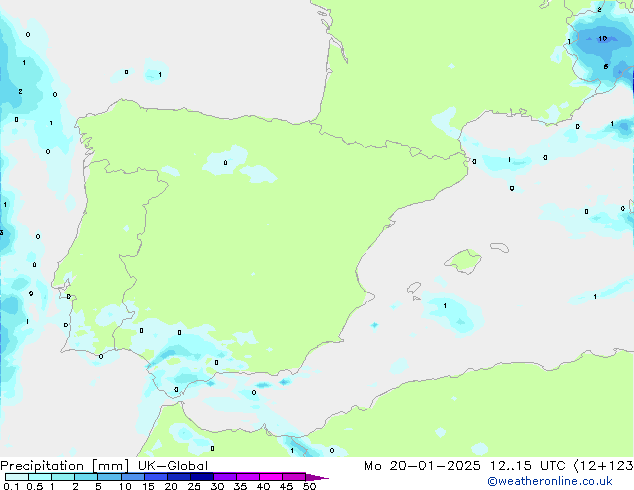Click the 'Precipitation [mm]' title text
The height and width of the screenshot is (490, 634).
pos(64,466)
